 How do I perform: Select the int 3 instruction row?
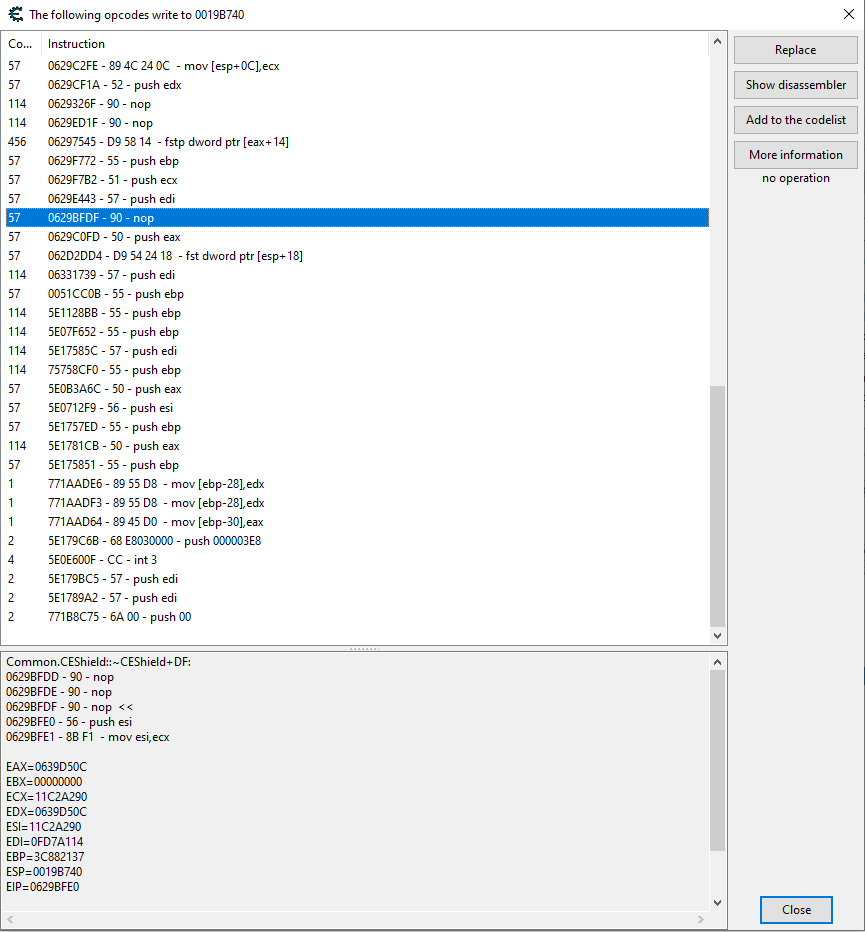(102, 560)
